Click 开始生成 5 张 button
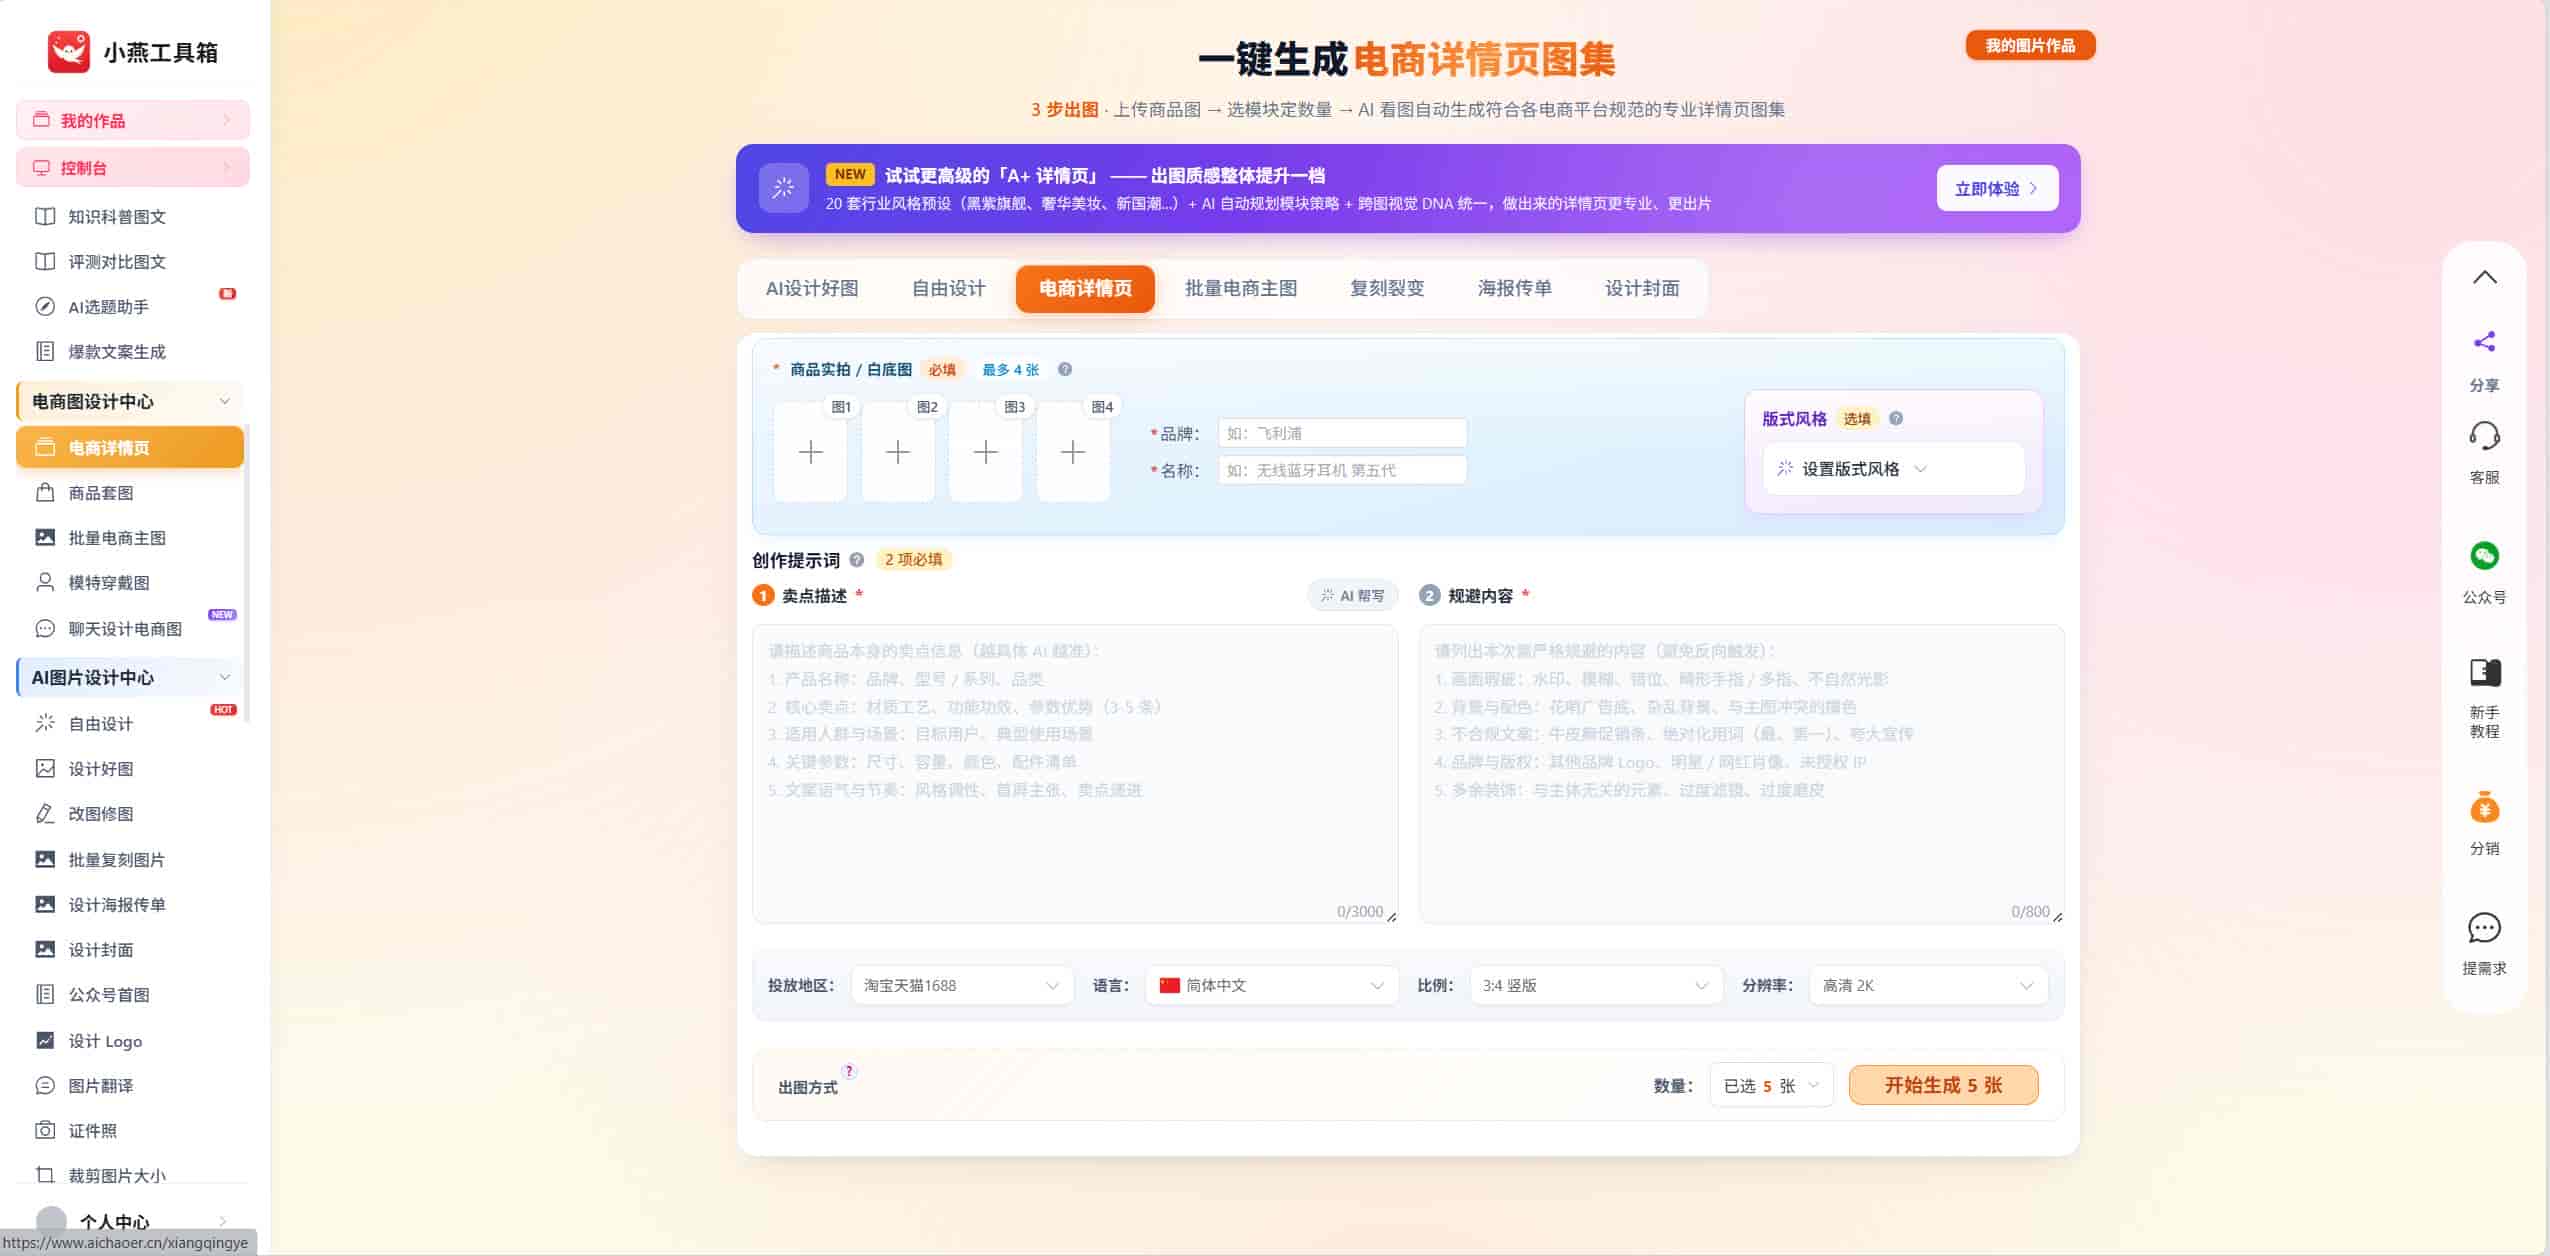 [x=1943, y=1086]
